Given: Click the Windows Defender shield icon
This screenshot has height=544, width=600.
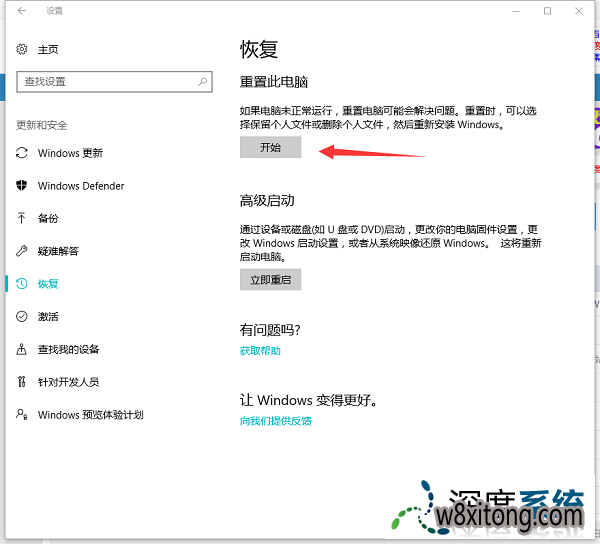Looking at the screenshot, I should (22, 186).
